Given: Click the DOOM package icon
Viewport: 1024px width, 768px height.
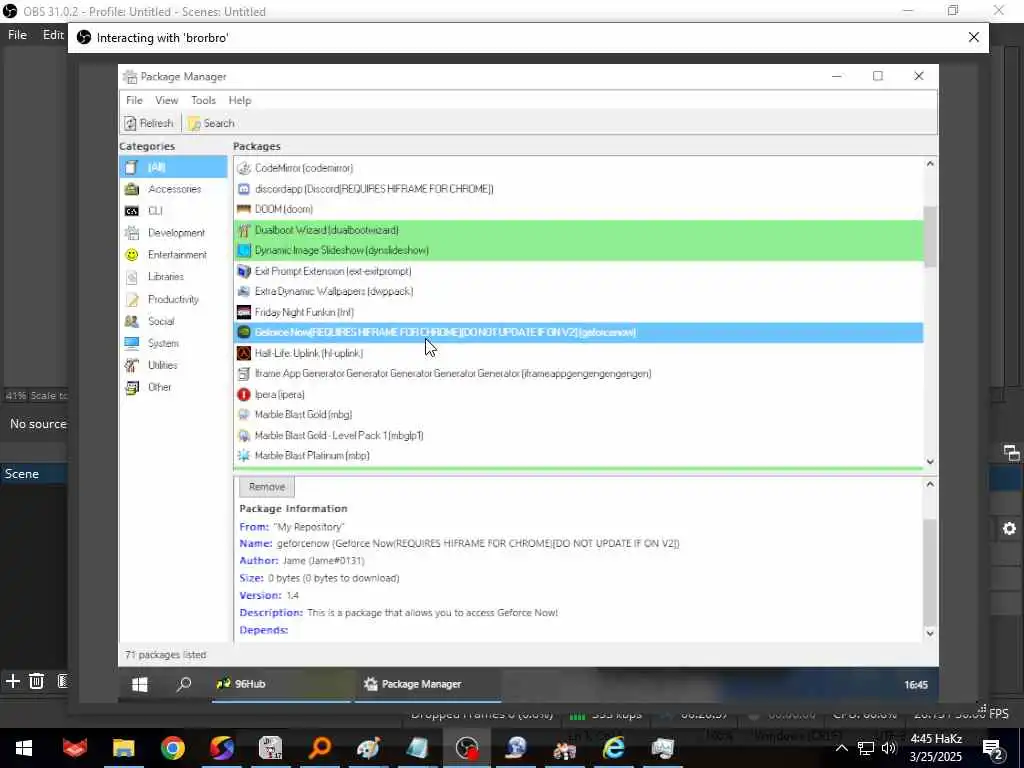Looking at the screenshot, I should click(244, 210).
